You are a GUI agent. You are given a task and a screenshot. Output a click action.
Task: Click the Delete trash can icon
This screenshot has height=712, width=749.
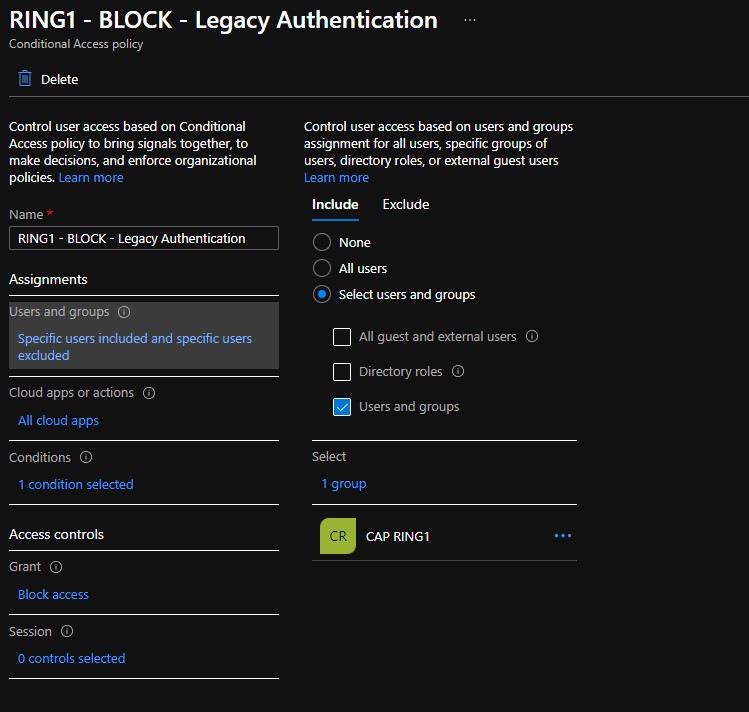click(25, 79)
